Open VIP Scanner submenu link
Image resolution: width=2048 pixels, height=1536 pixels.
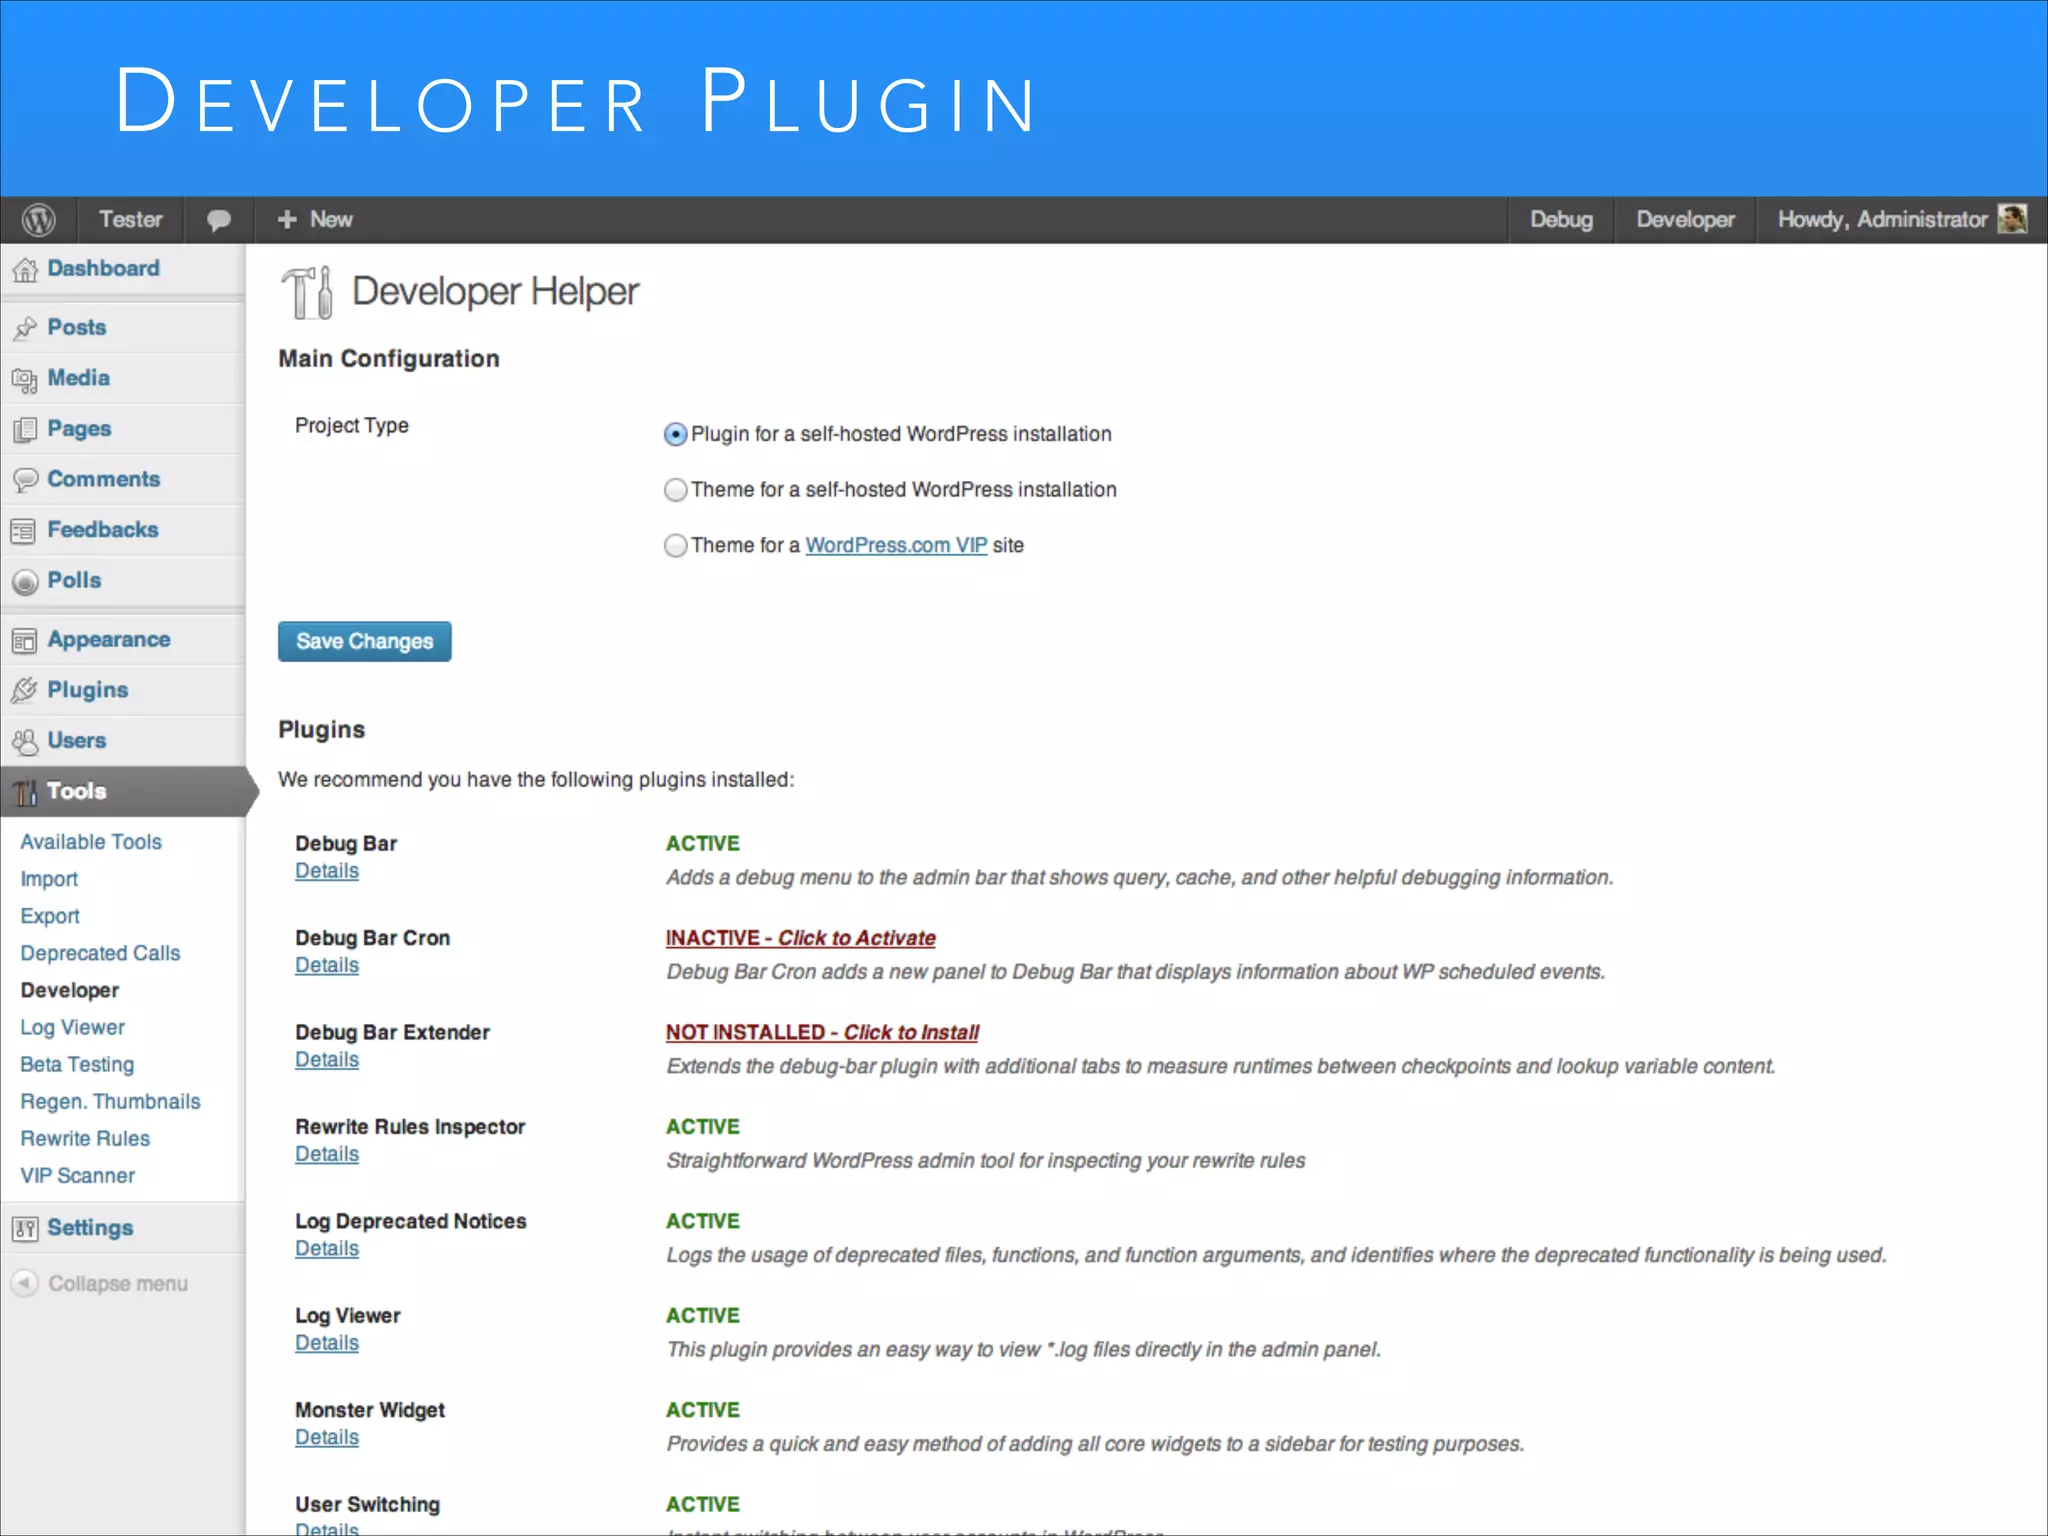tap(78, 1175)
